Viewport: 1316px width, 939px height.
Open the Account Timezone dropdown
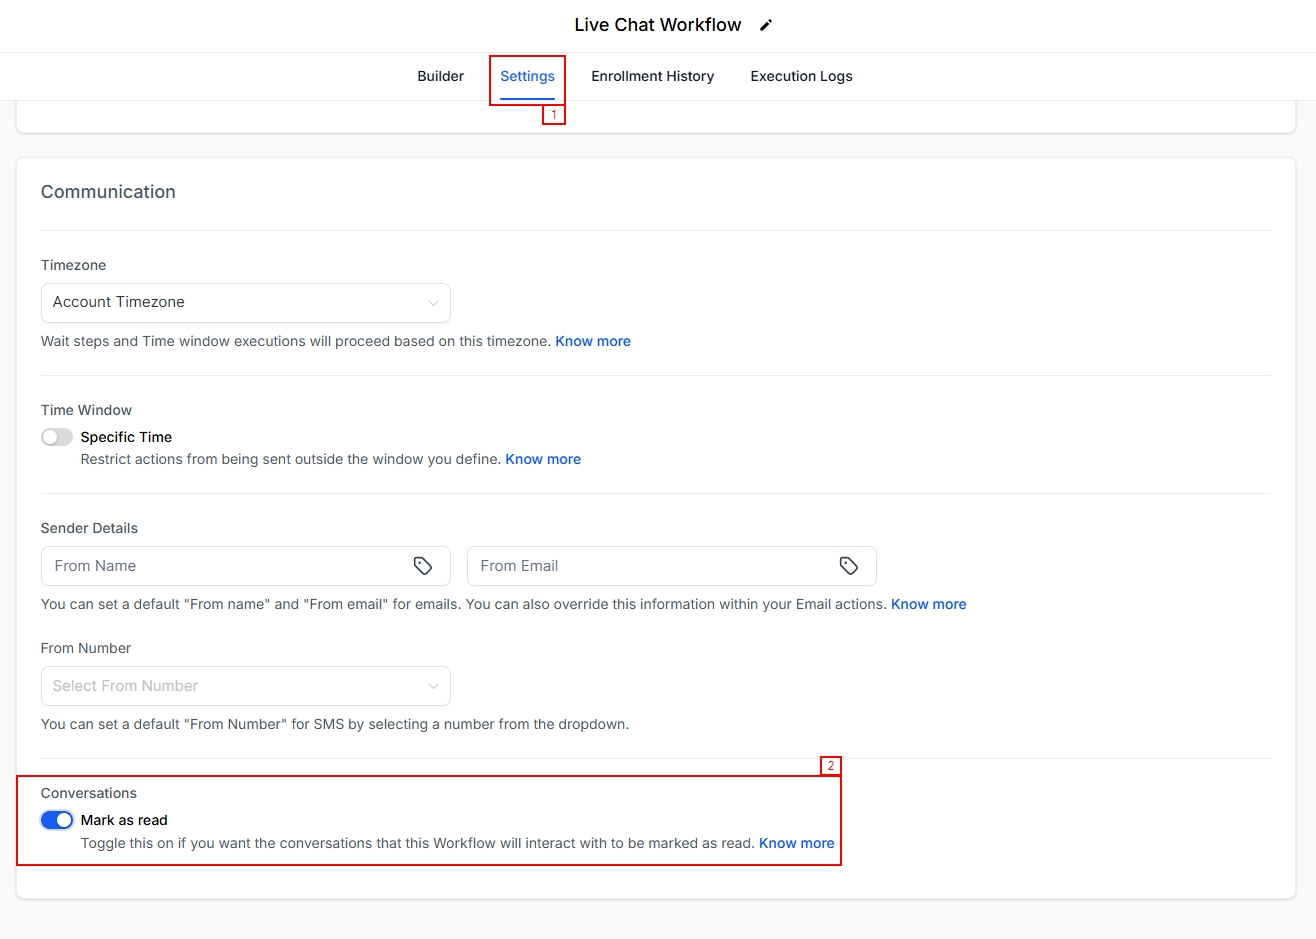(245, 303)
